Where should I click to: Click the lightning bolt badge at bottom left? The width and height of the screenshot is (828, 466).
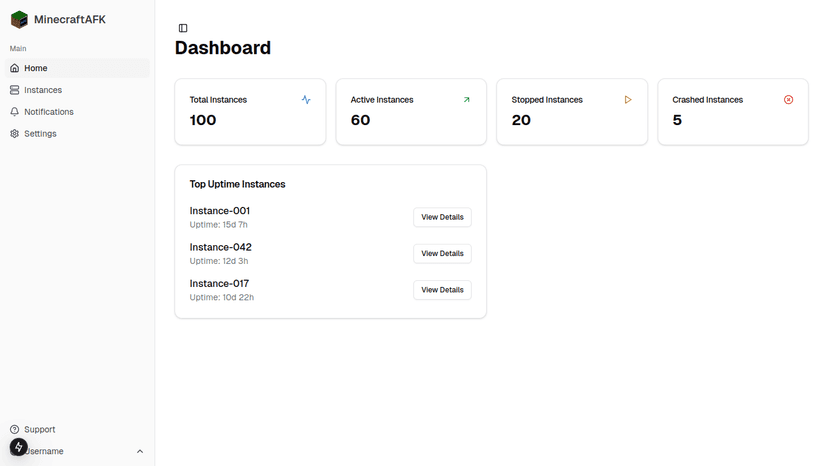pos(19,447)
